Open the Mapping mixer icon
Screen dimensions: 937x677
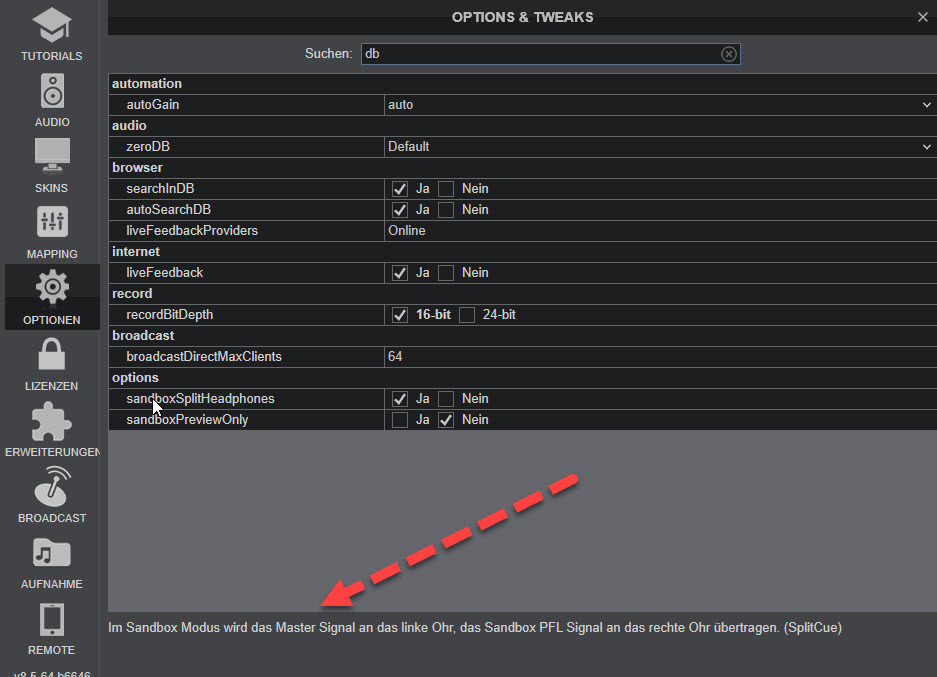[x=52, y=222]
